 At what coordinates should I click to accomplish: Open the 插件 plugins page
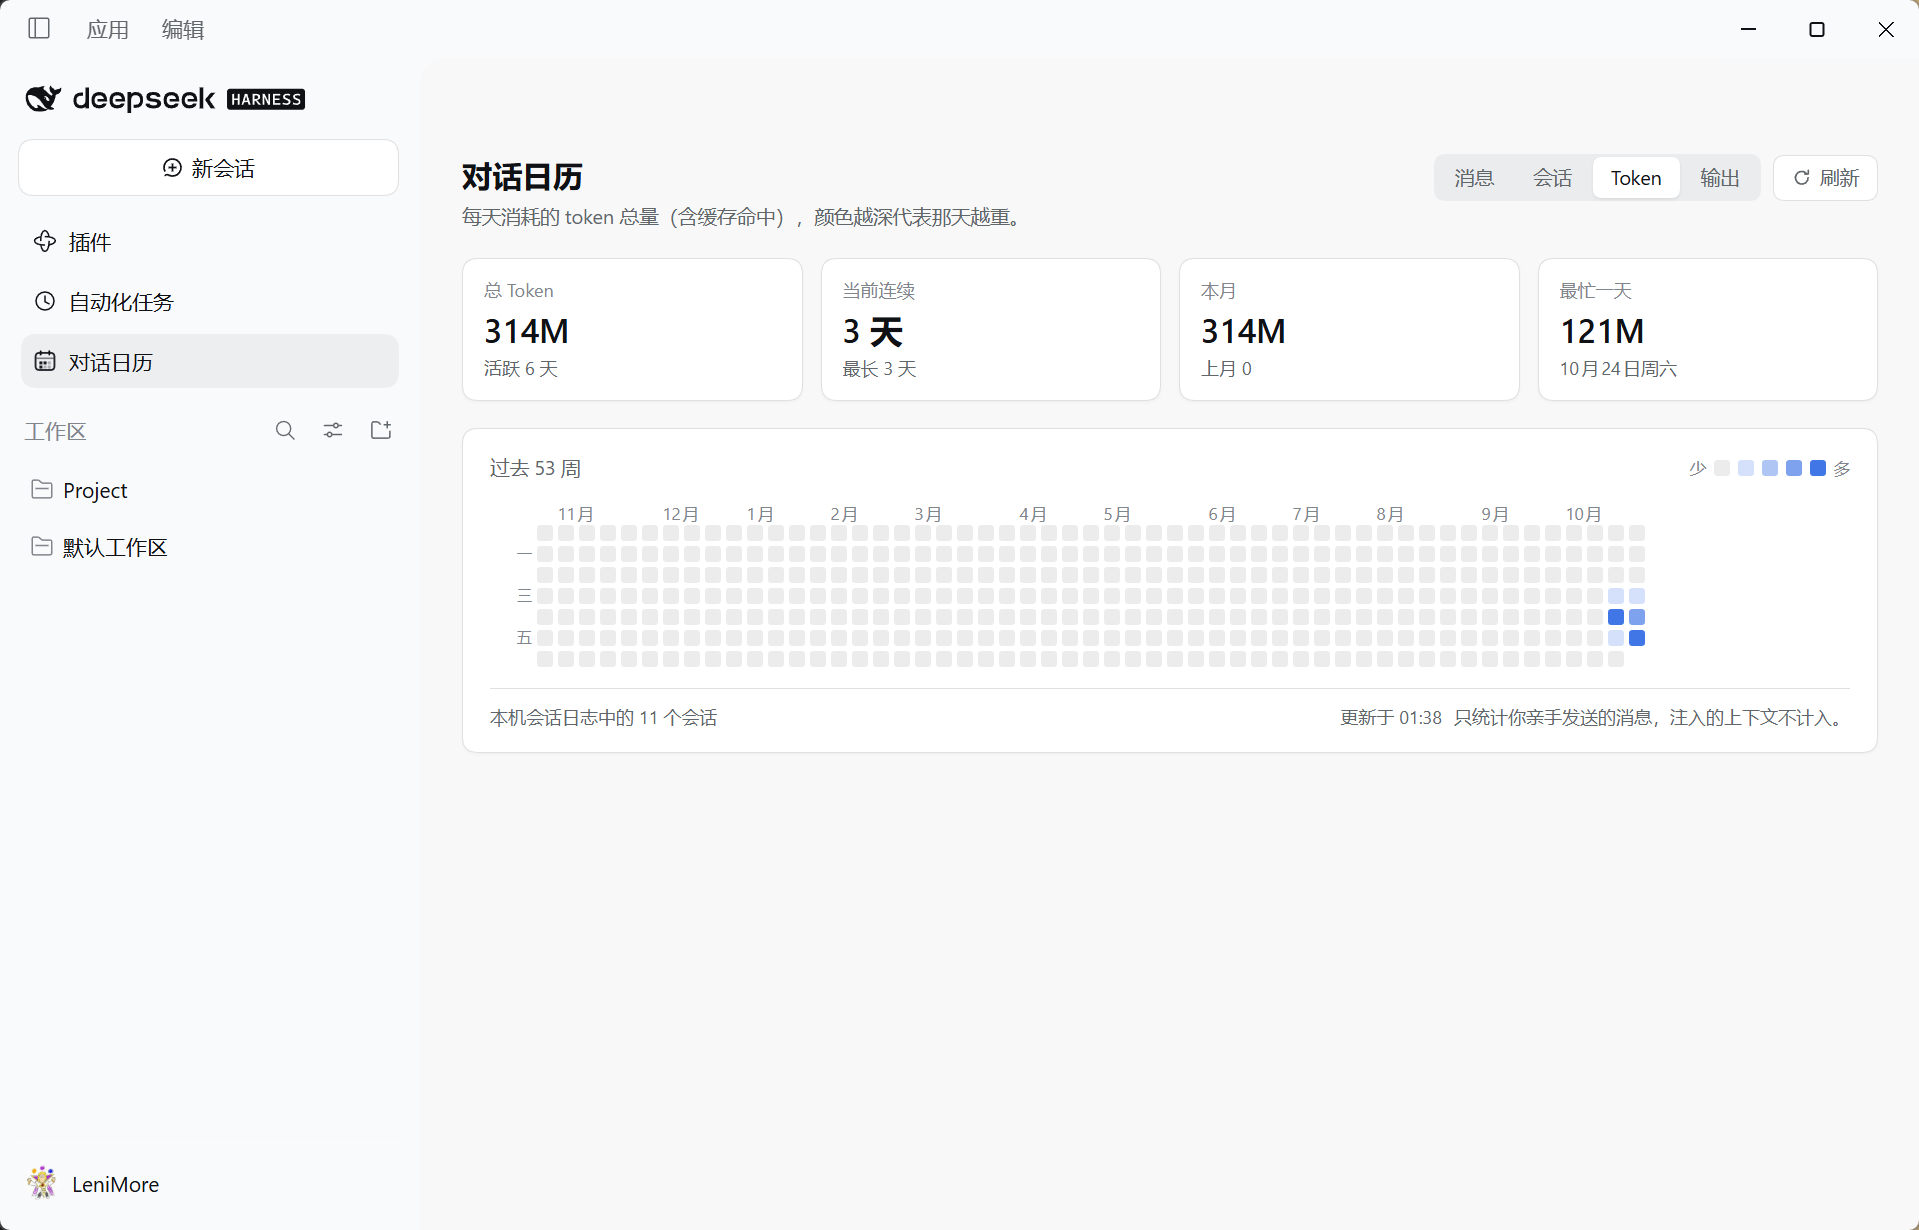point(210,242)
